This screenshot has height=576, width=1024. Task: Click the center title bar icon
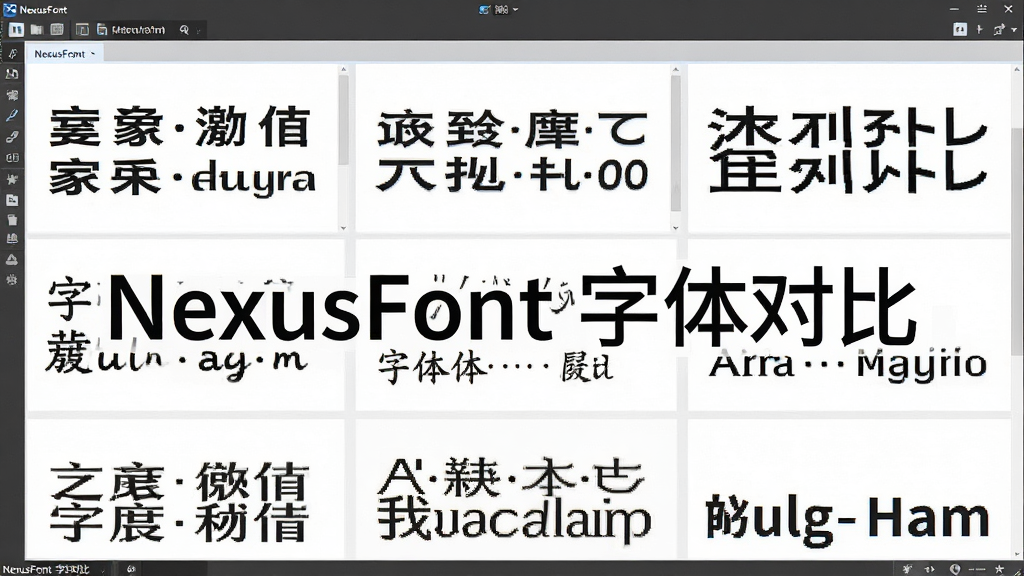click(484, 9)
